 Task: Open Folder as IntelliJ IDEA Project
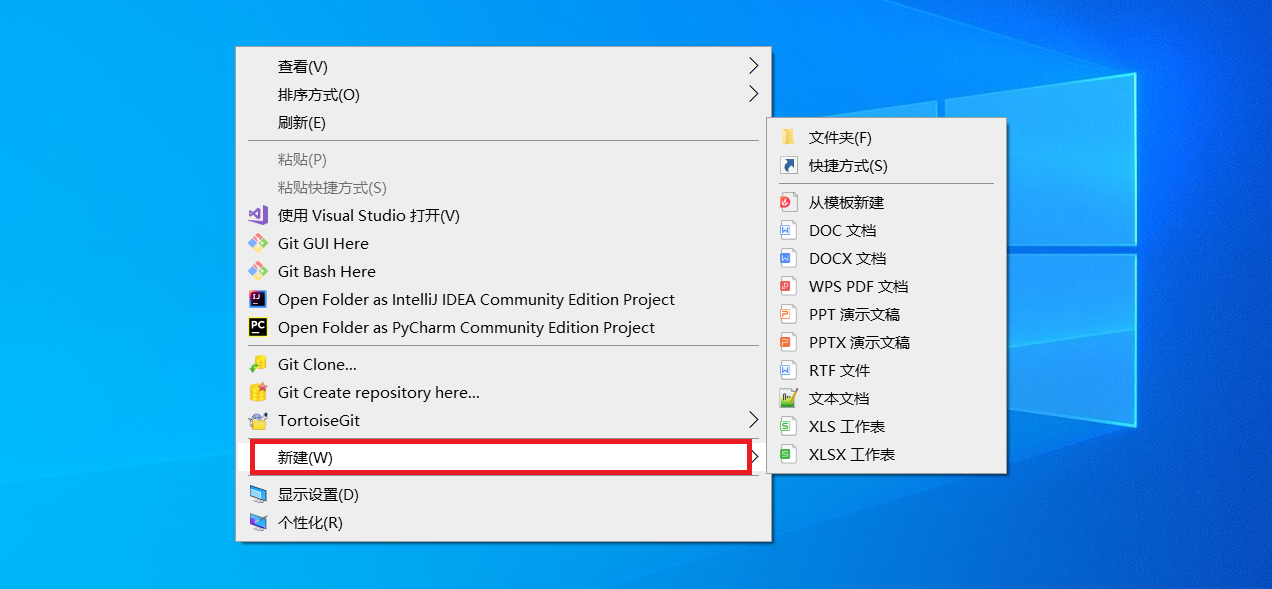pyautogui.click(x=503, y=300)
